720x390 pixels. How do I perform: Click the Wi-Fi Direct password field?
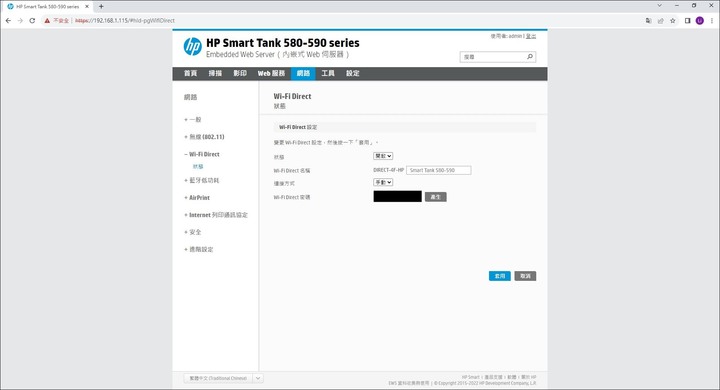coord(398,197)
